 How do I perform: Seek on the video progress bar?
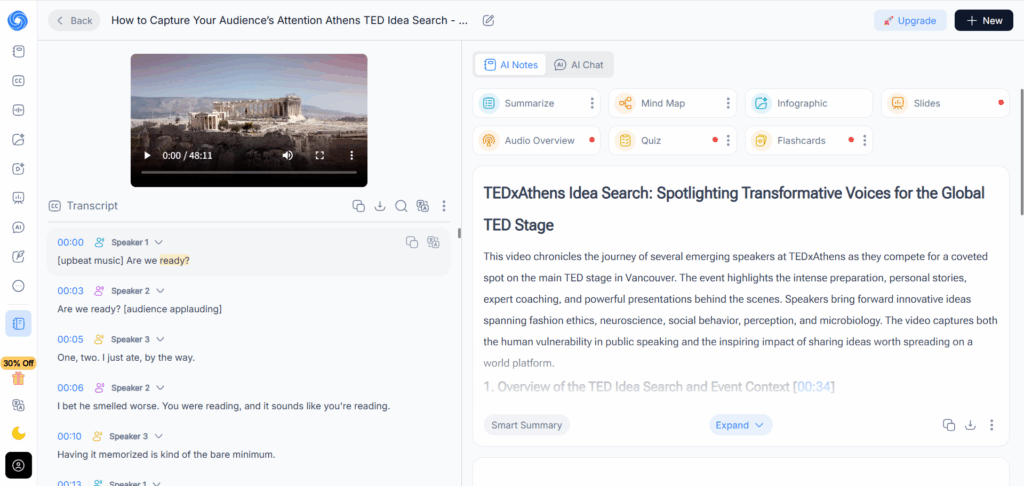coord(249,172)
